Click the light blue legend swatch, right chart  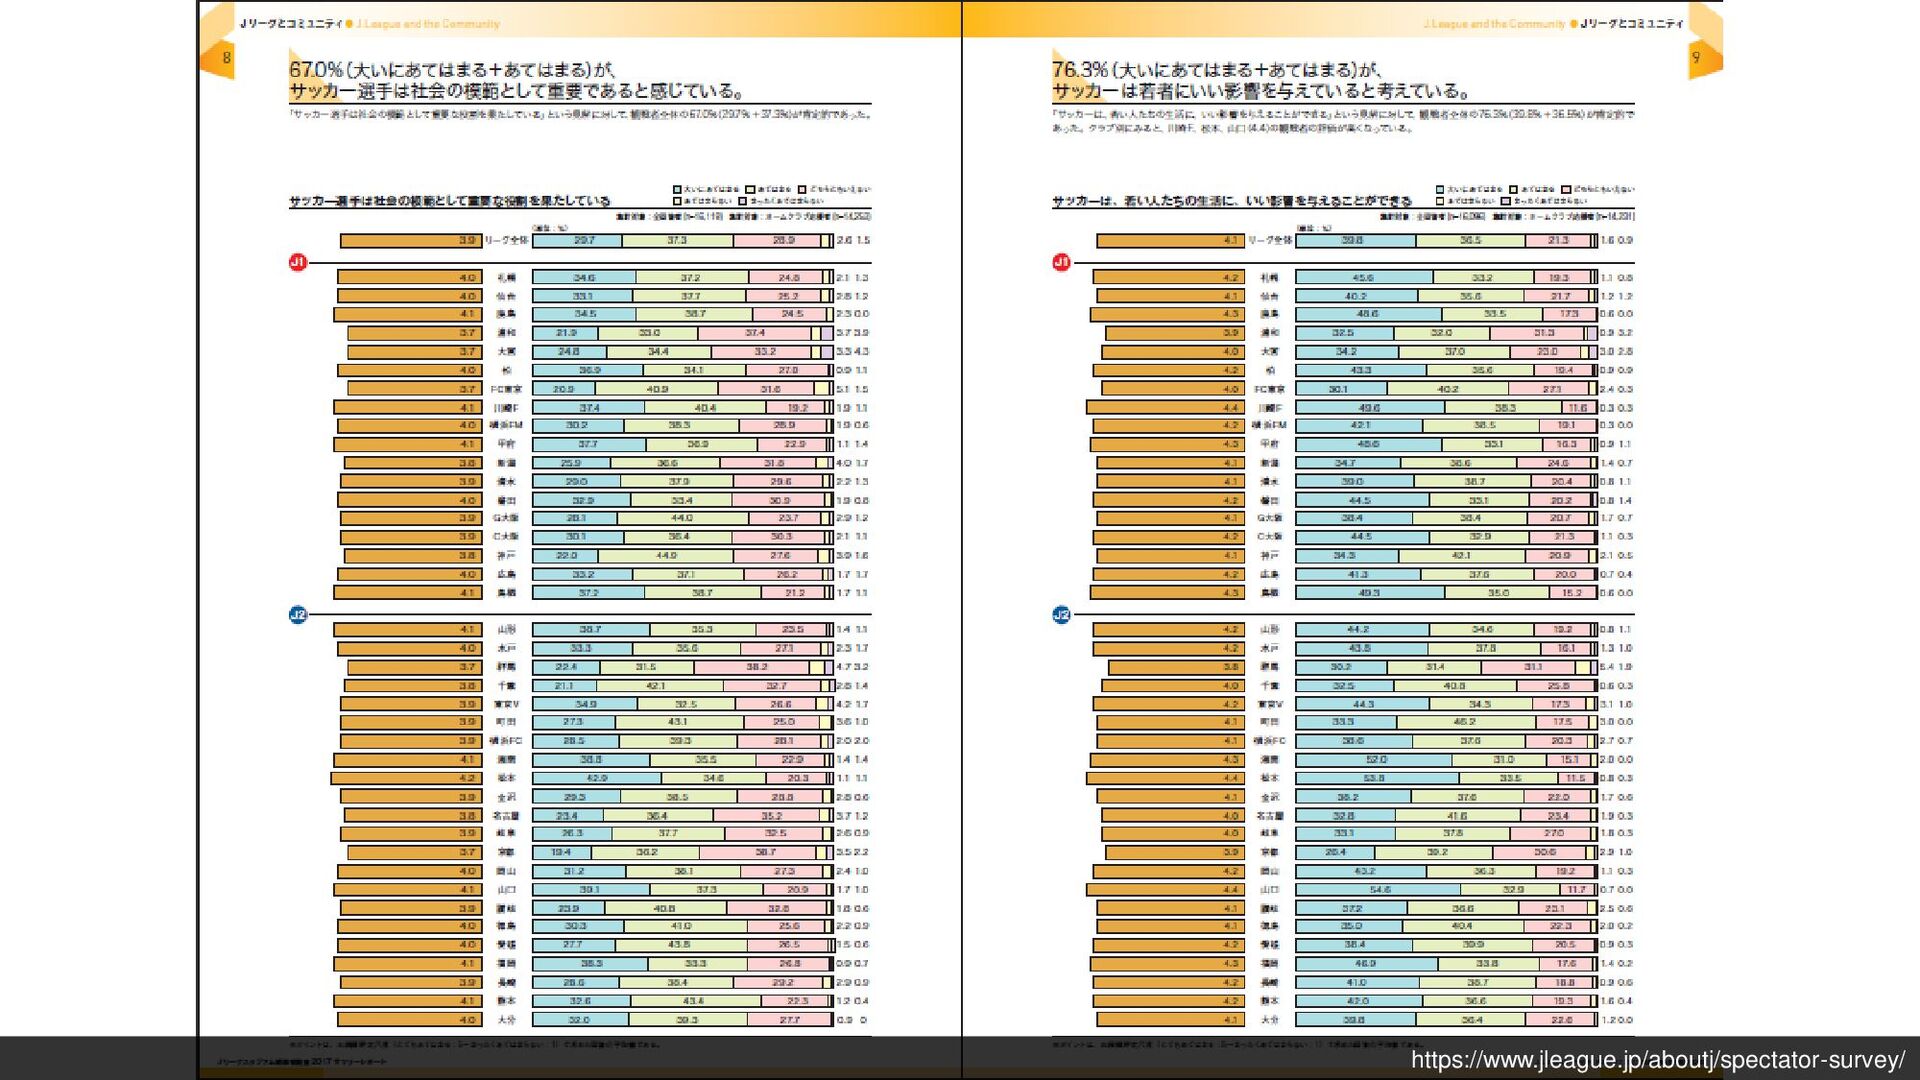[x=1440, y=189]
